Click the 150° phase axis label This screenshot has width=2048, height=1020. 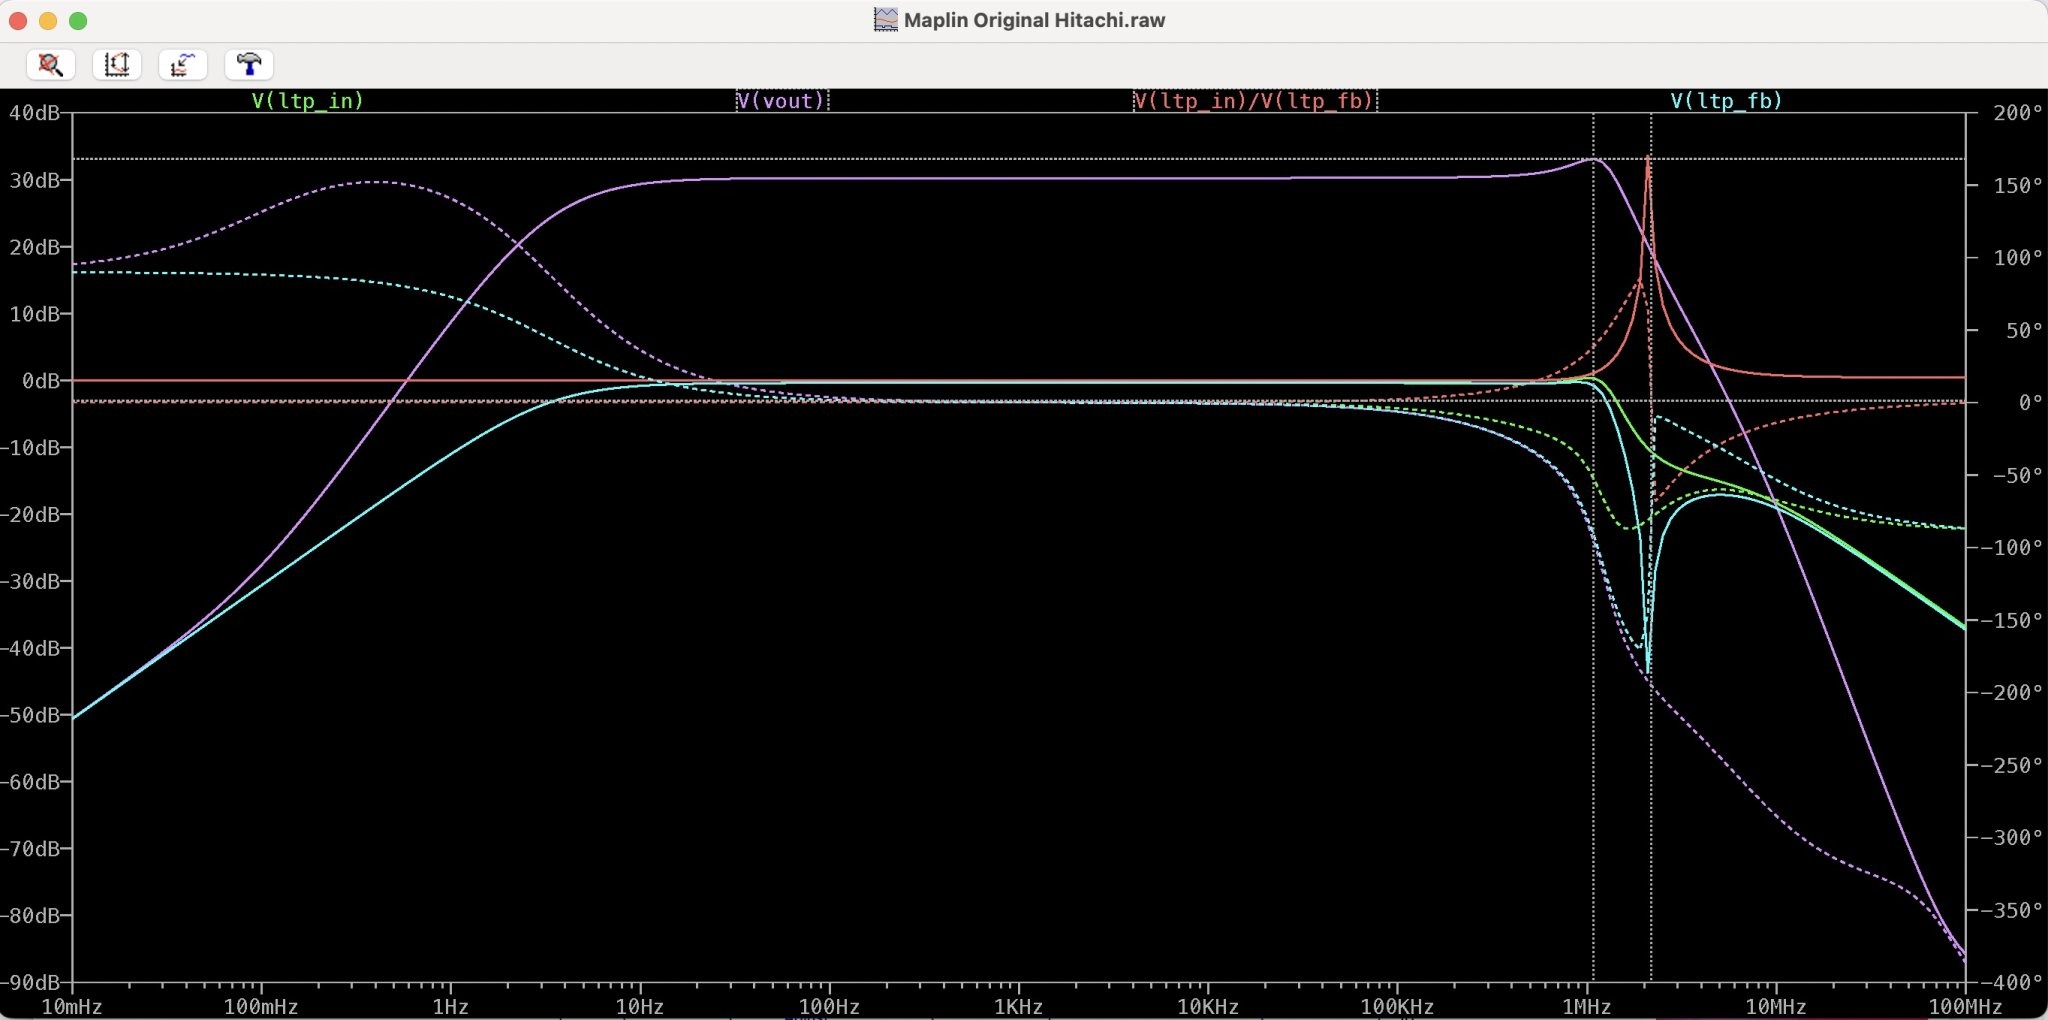click(x=2017, y=186)
